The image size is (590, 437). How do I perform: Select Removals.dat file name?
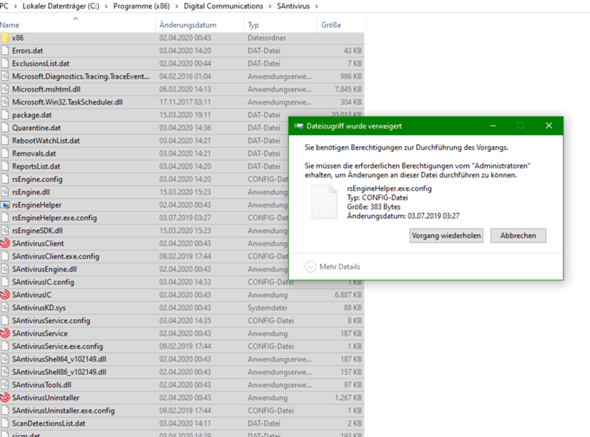click(34, 153)
